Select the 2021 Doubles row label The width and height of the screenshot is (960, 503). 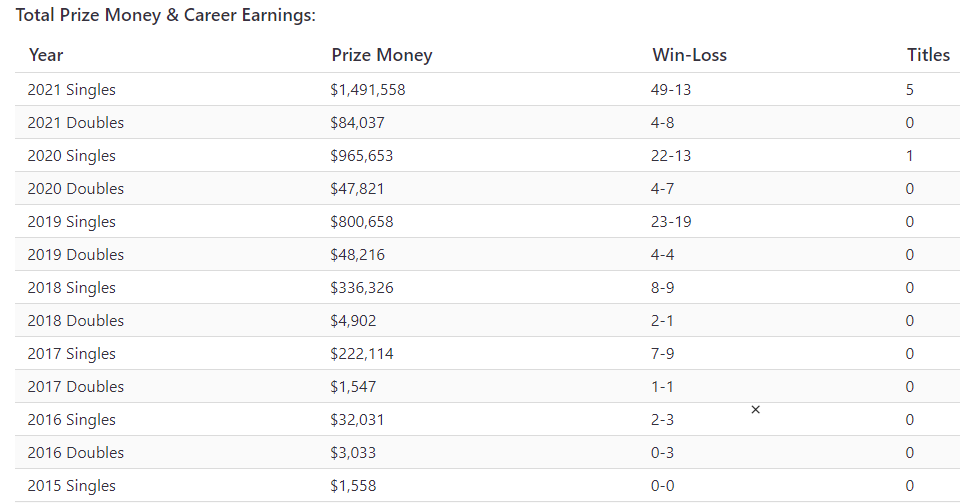(75, 122)
